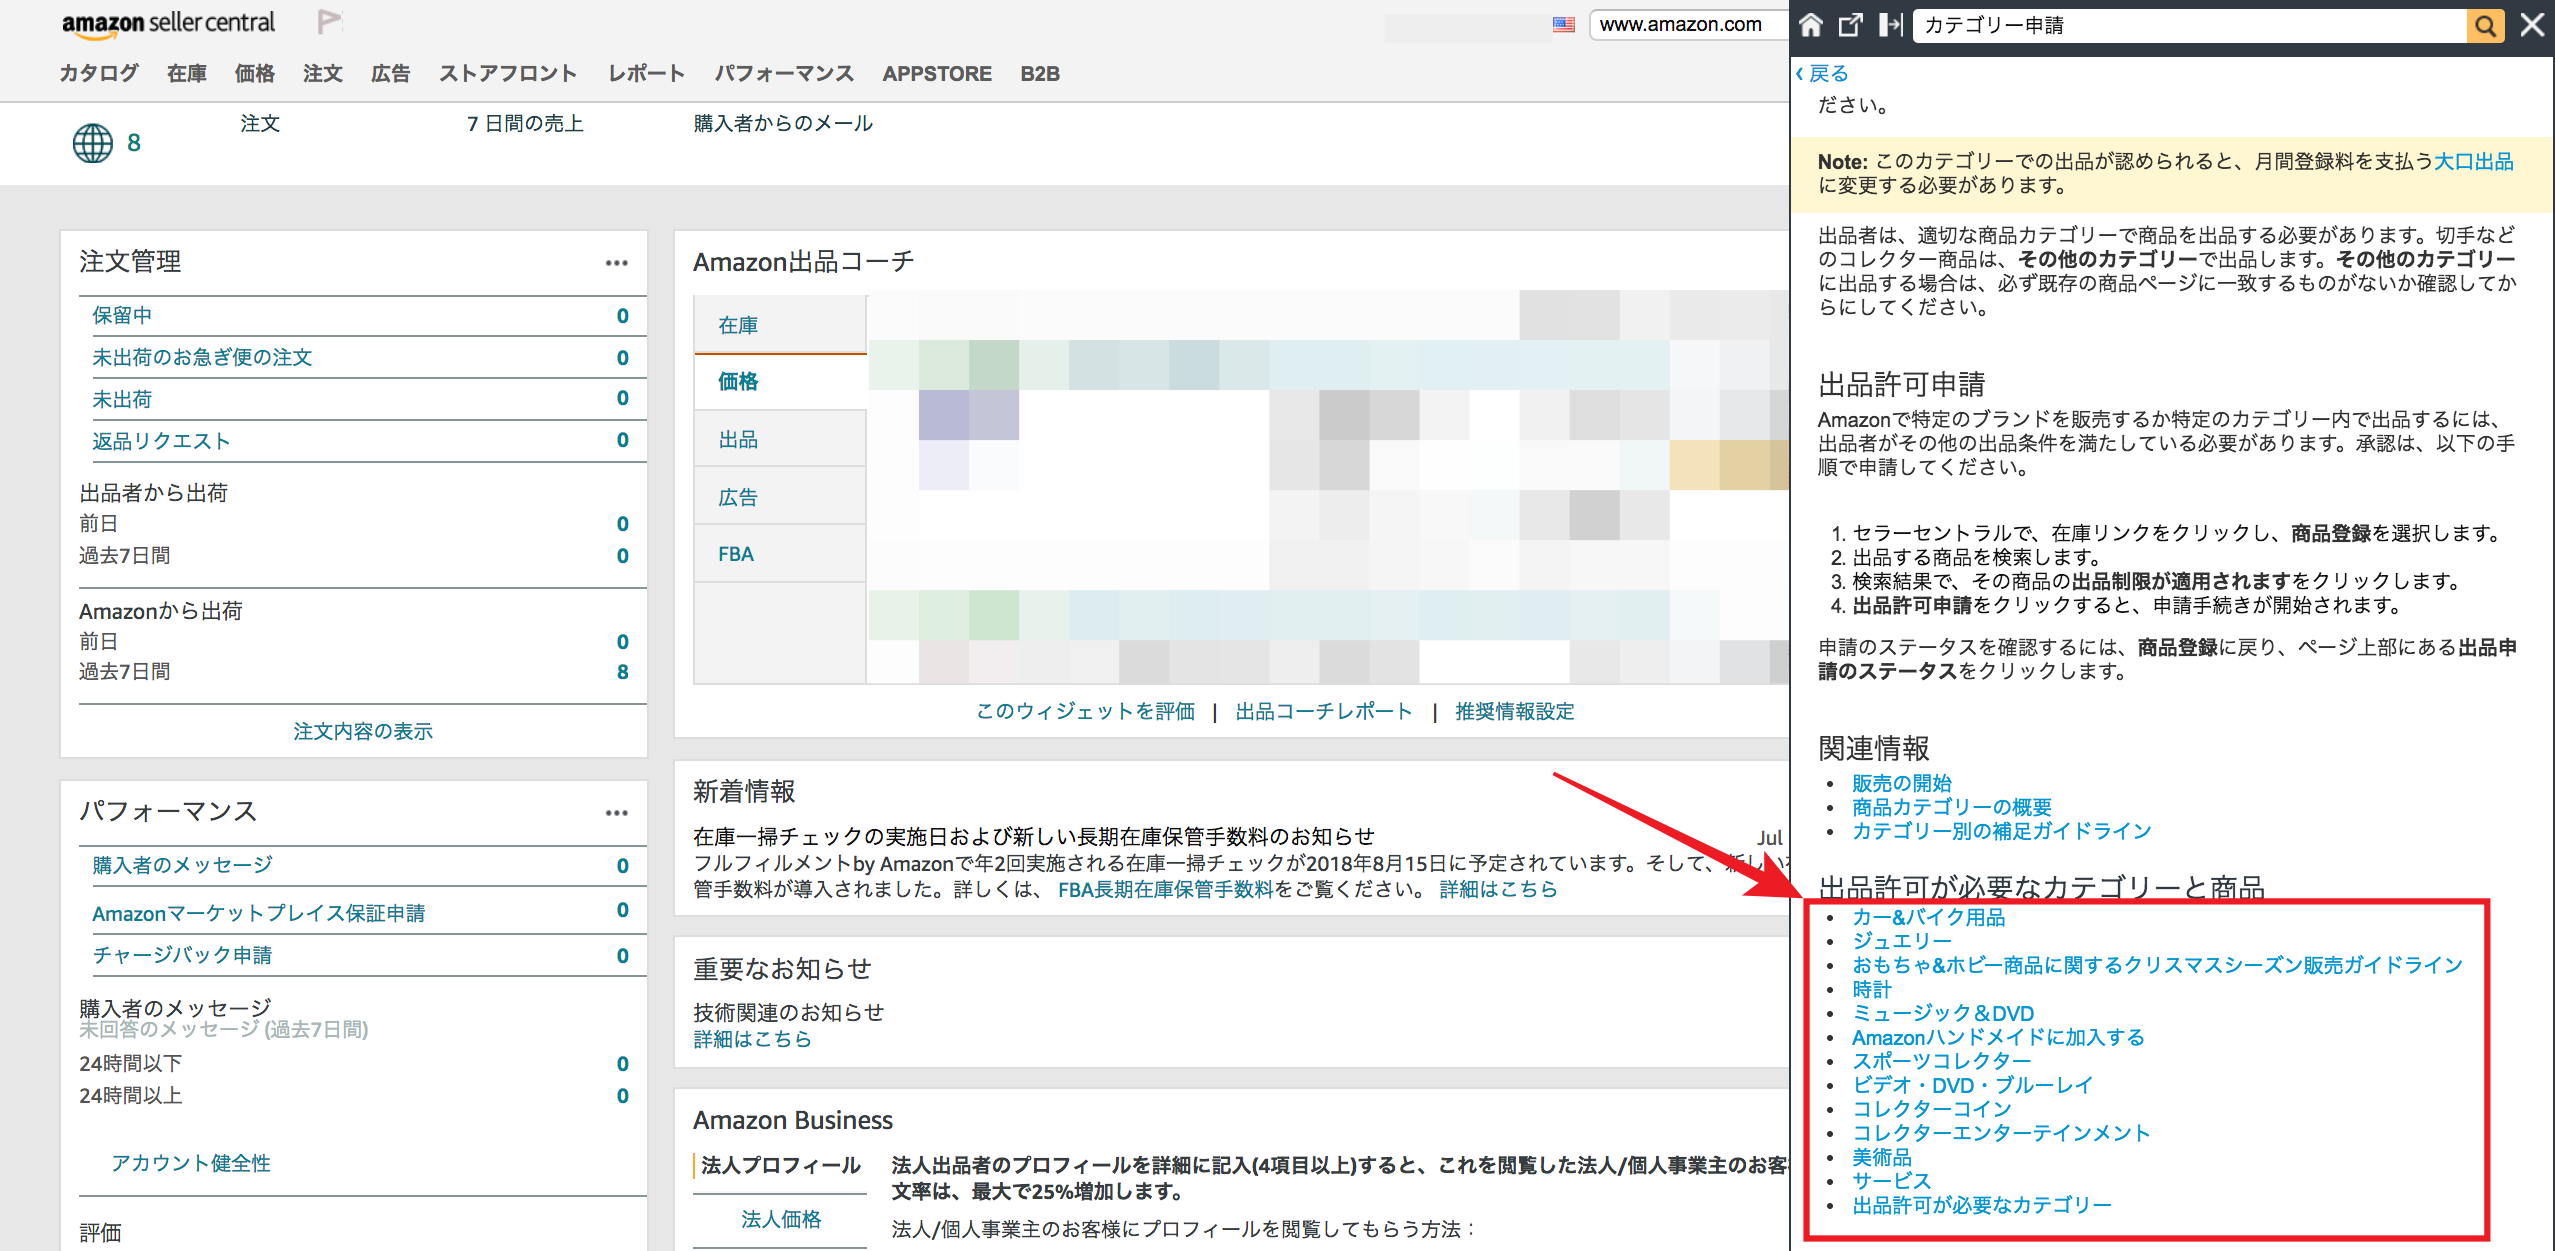Viewport: 2555px width, 1251px height.
Task: Open the 在庫 menu in top navigation
Action: (x=187, y=73)
